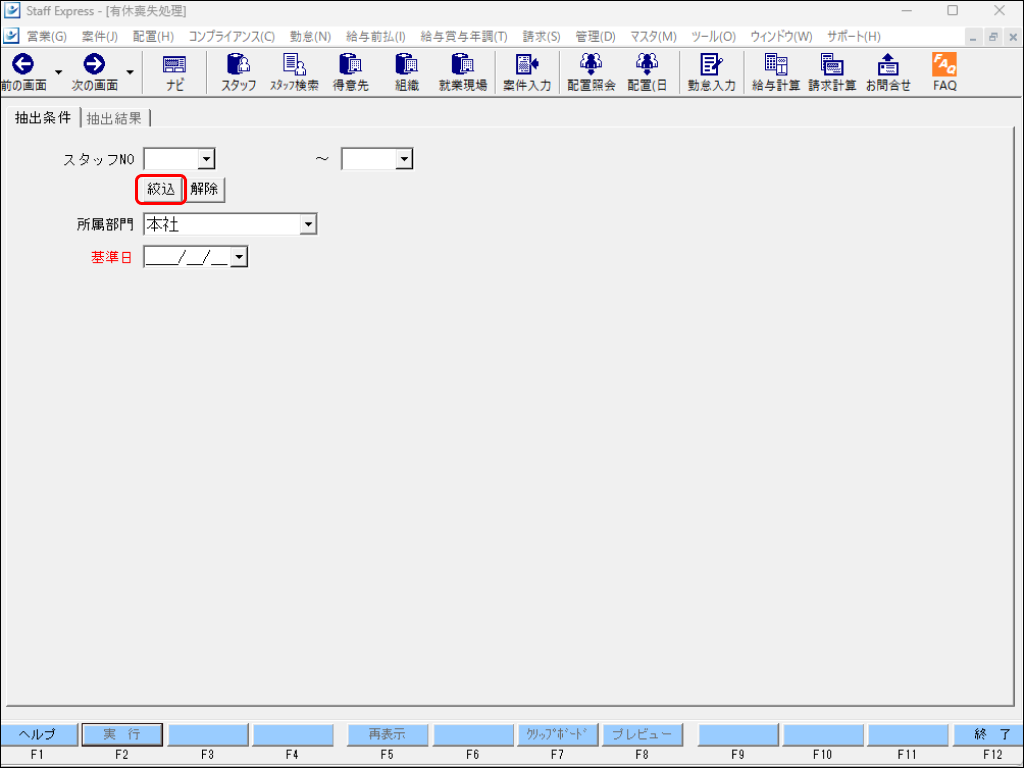Open the スタッフ検索 search icon
The width and height of the screenshot is (1024, 768).
294,72
